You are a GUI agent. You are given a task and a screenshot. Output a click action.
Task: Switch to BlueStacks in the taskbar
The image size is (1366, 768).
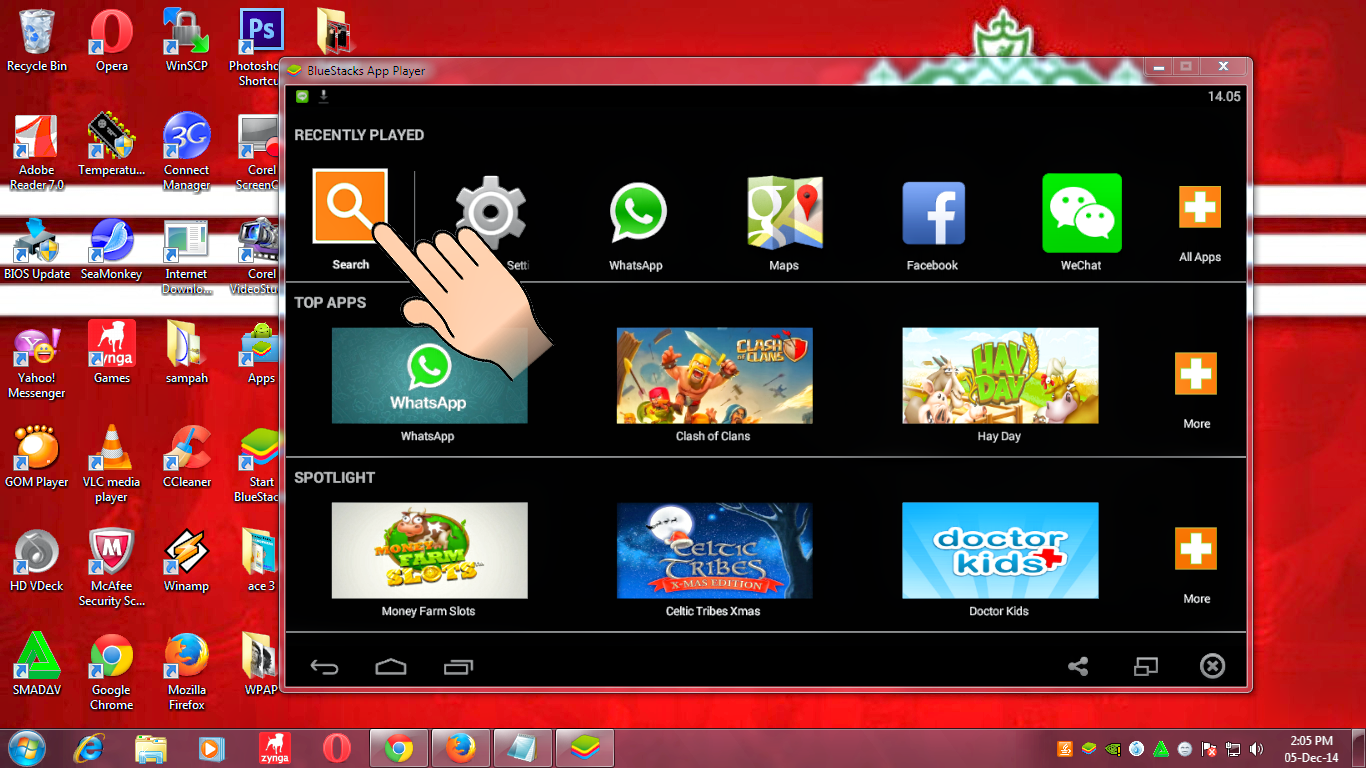pos(584,748)
